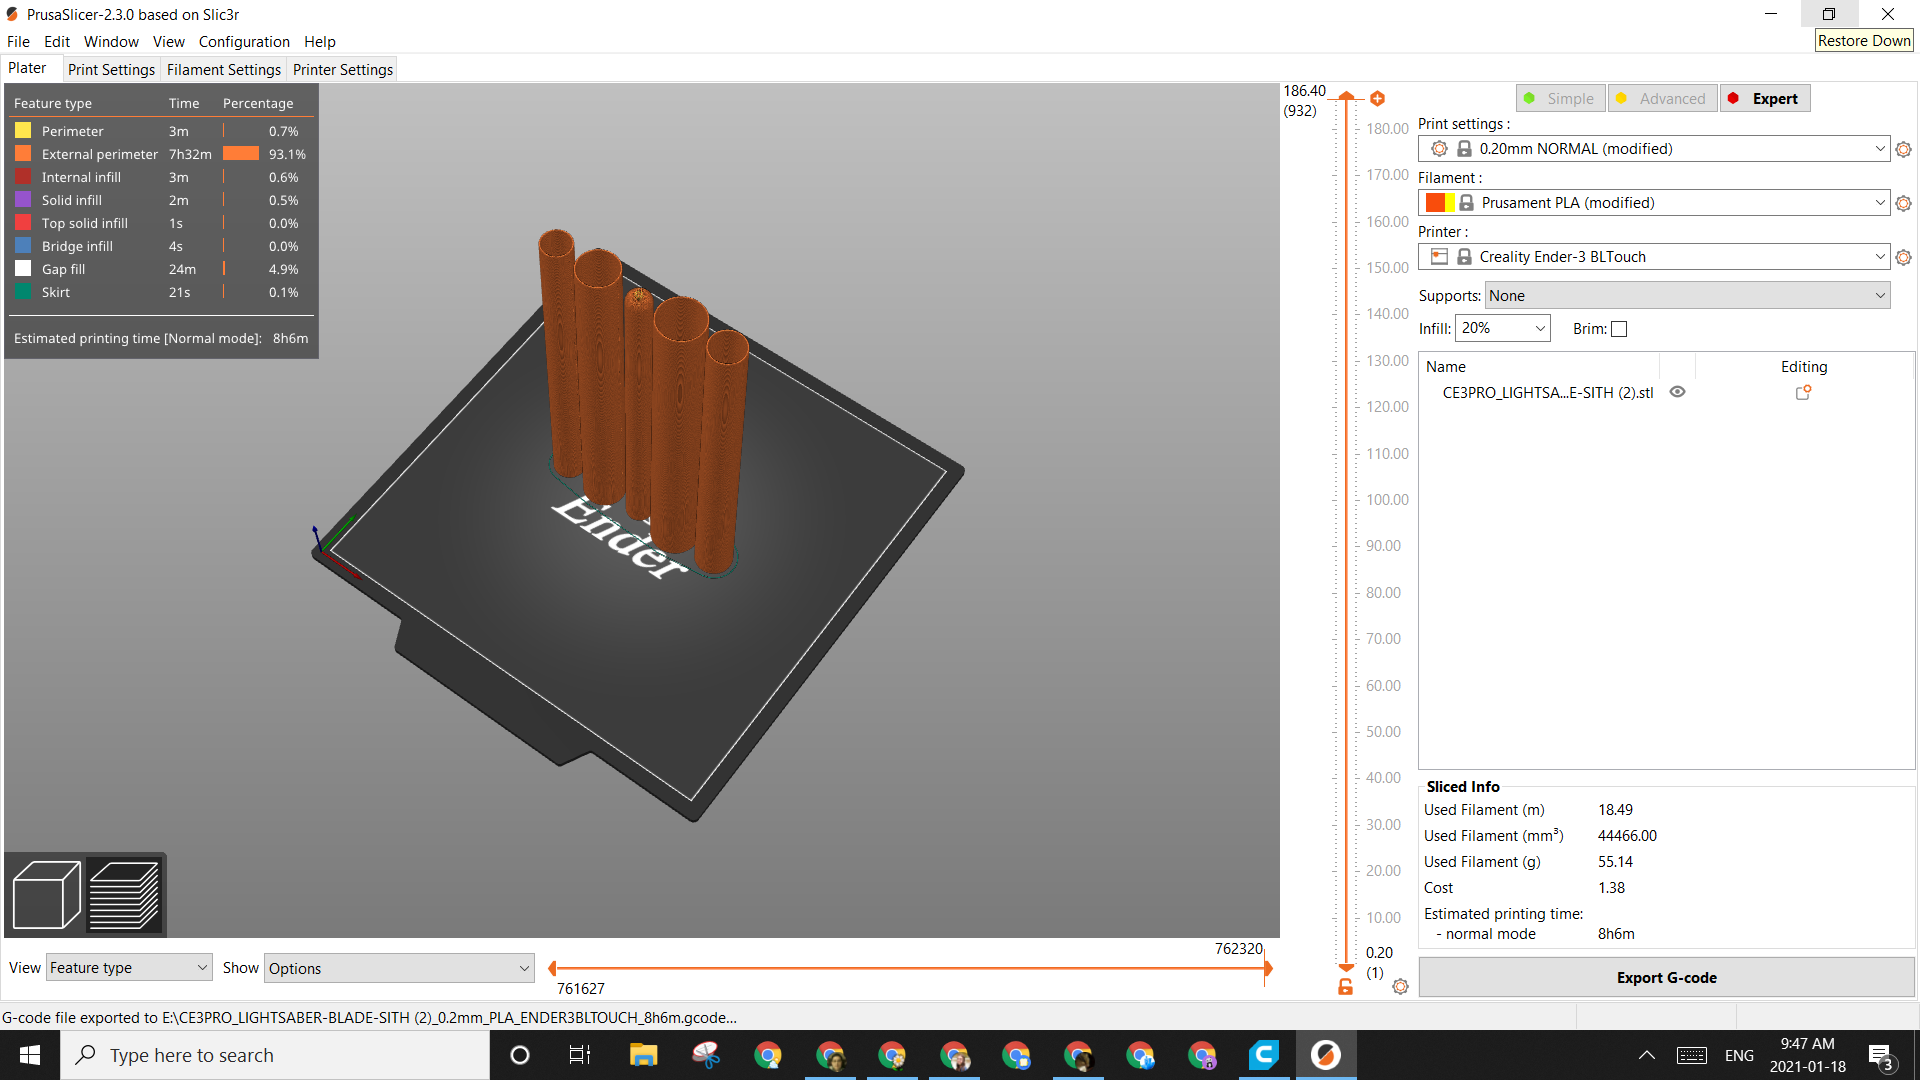Image resolution: width=1920 pixels, height=1080 pixels.
Task: Click the ENG language indicator
Action: pyautogui.click(x=1739, y=1055)
